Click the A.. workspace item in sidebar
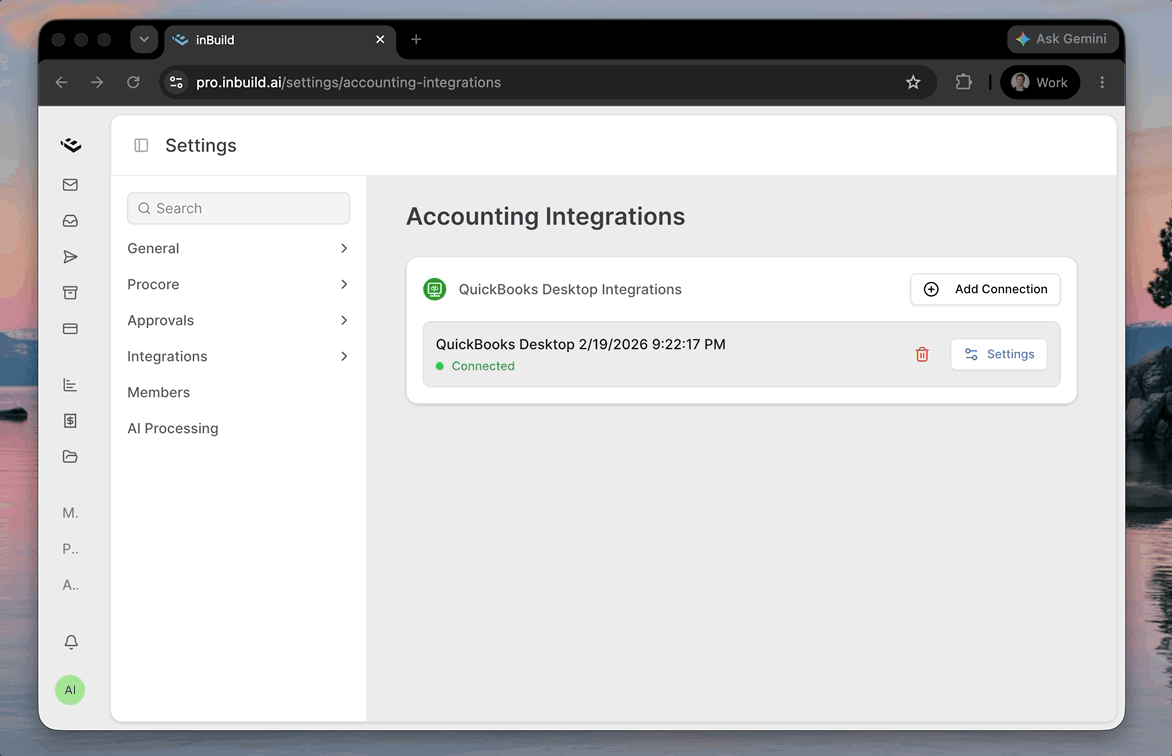The width and height of the screenshot is (1172, 756). [70, 585]
